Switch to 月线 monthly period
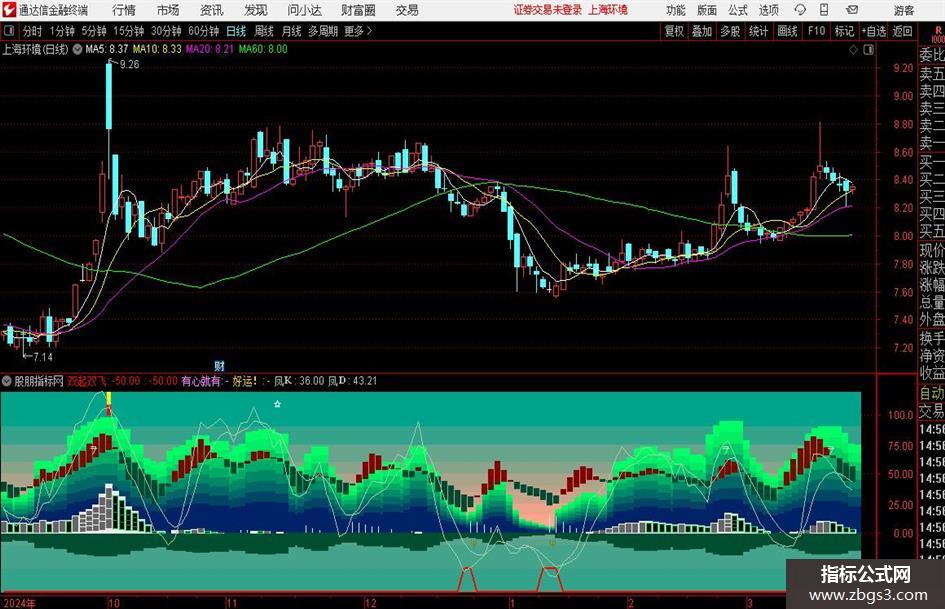 point(291,31)
